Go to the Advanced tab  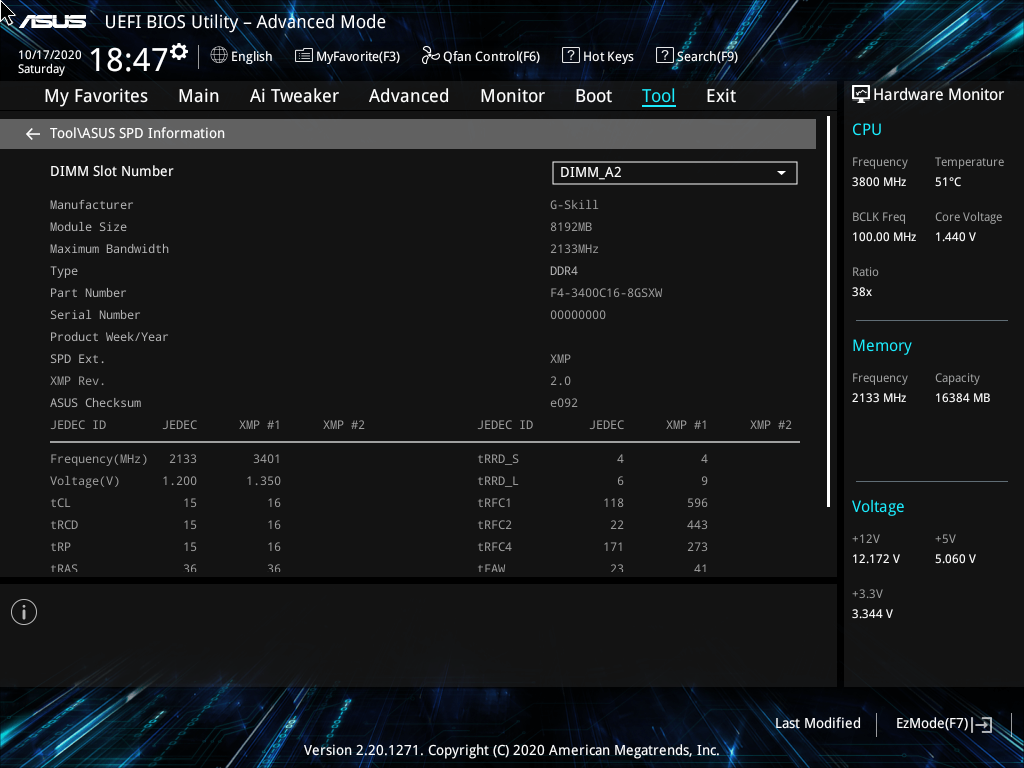tap(409, 96)
